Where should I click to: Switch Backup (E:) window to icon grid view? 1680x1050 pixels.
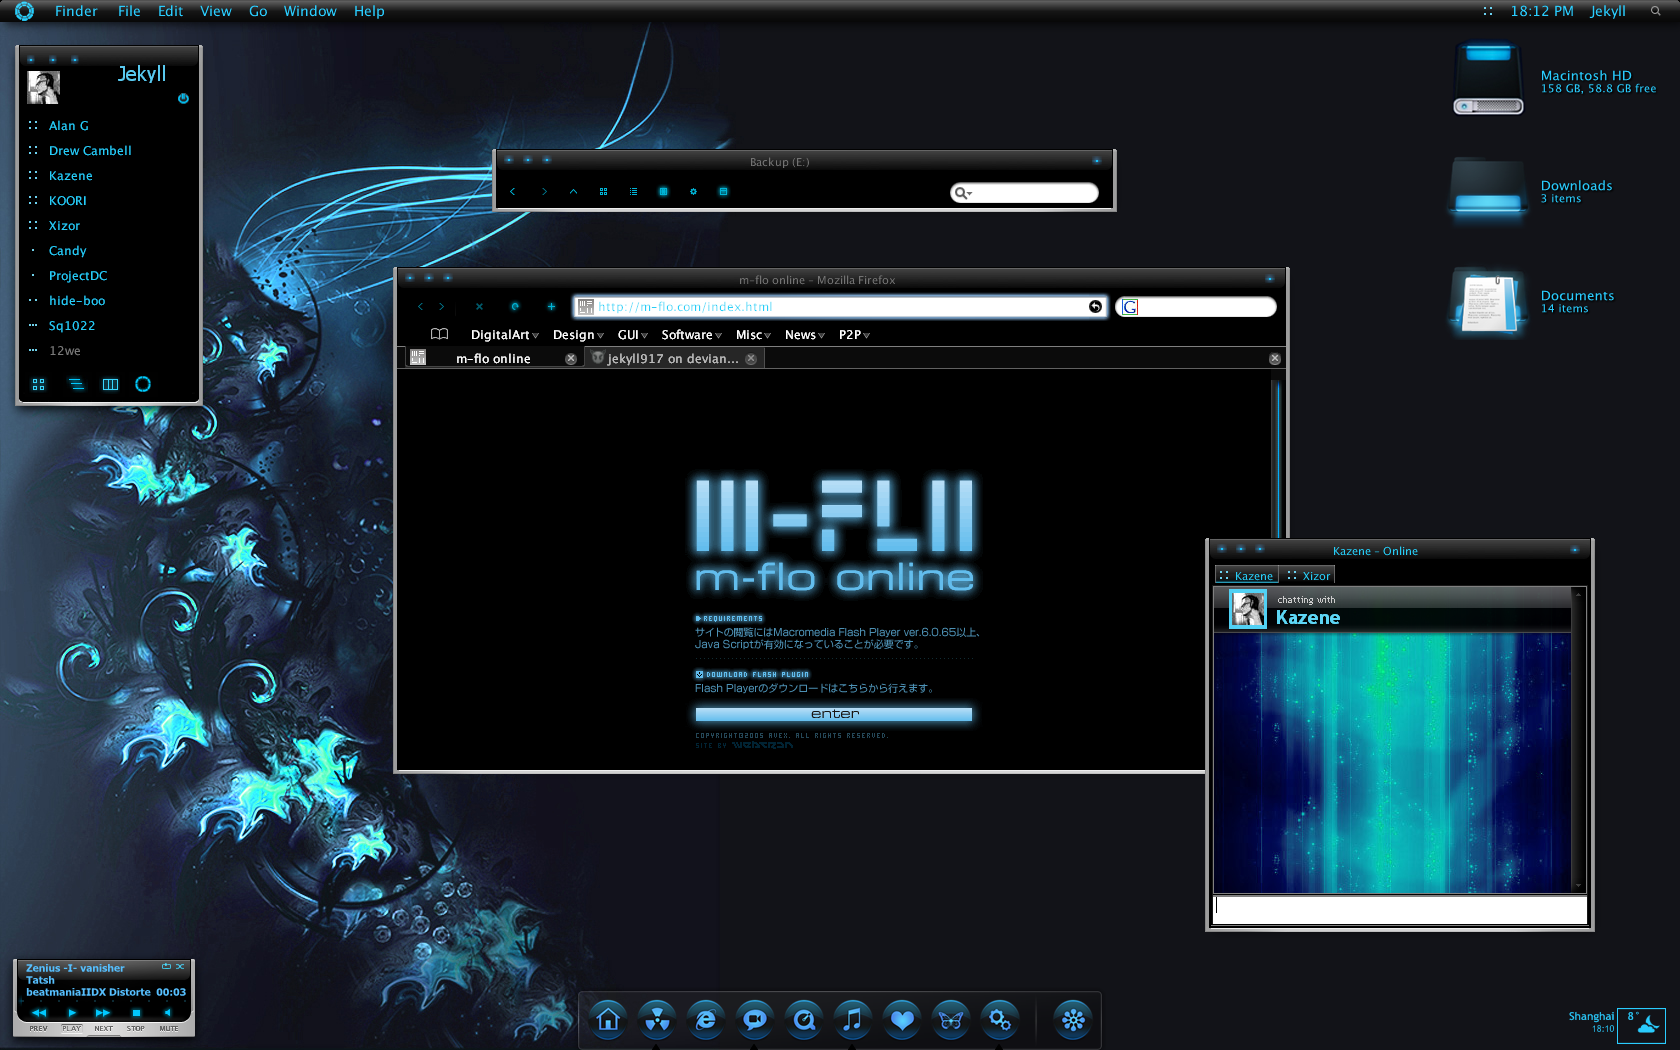click(603, 191)
